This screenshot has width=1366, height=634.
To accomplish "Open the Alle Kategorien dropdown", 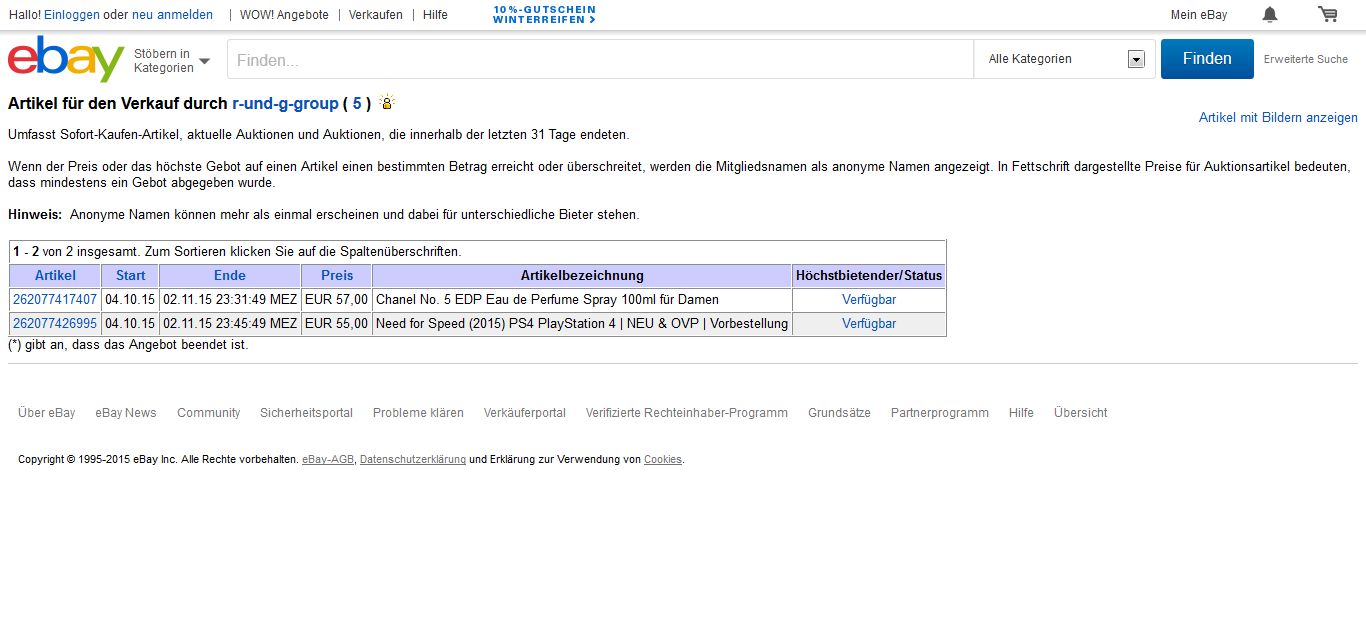I will pos(1064,59).
